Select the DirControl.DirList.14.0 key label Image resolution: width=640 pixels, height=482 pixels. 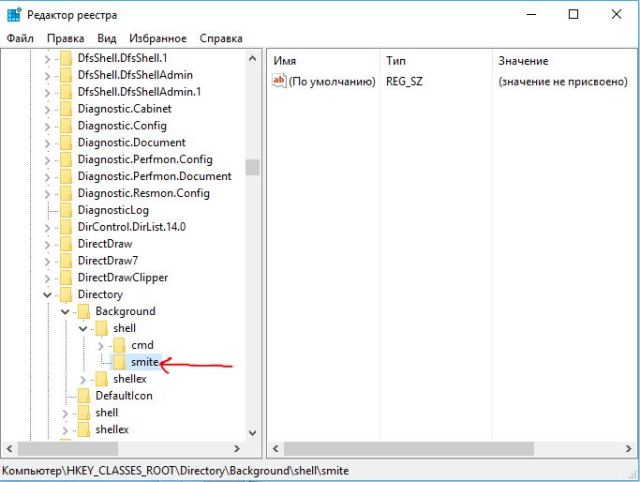click(132, 227)
